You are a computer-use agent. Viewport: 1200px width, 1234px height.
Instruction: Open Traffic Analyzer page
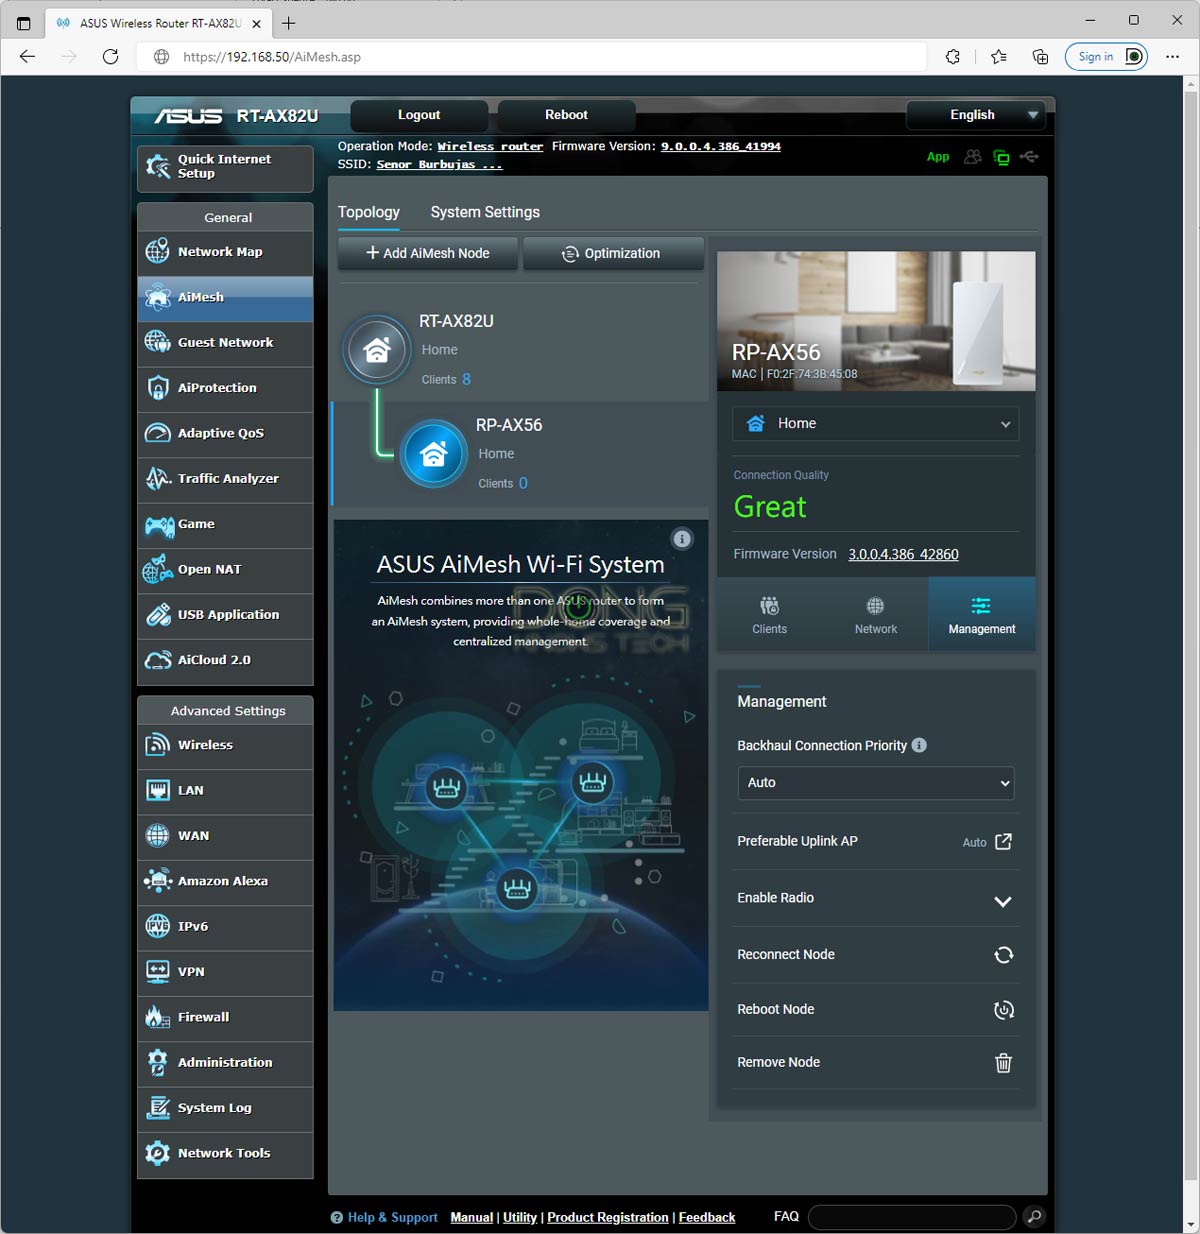pyautogui.click(x=225, y=478)
